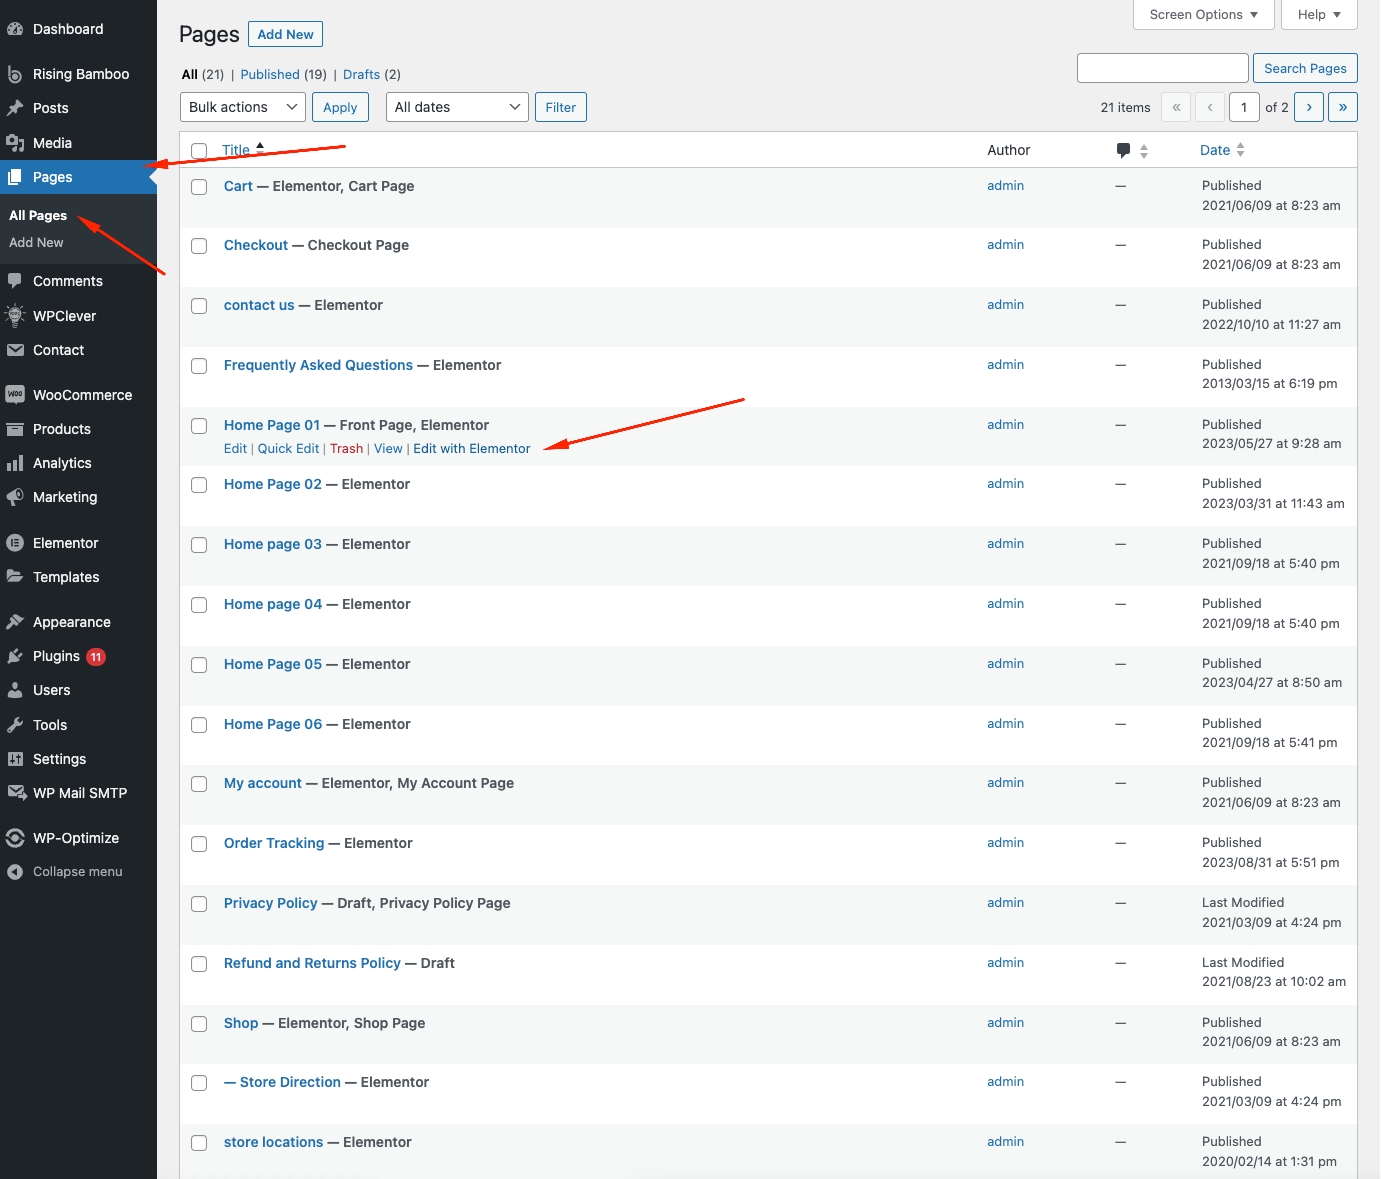1381x1179 pixels.
Task: Click the Analytics bar chart icon
Action: tap(15, 463)
